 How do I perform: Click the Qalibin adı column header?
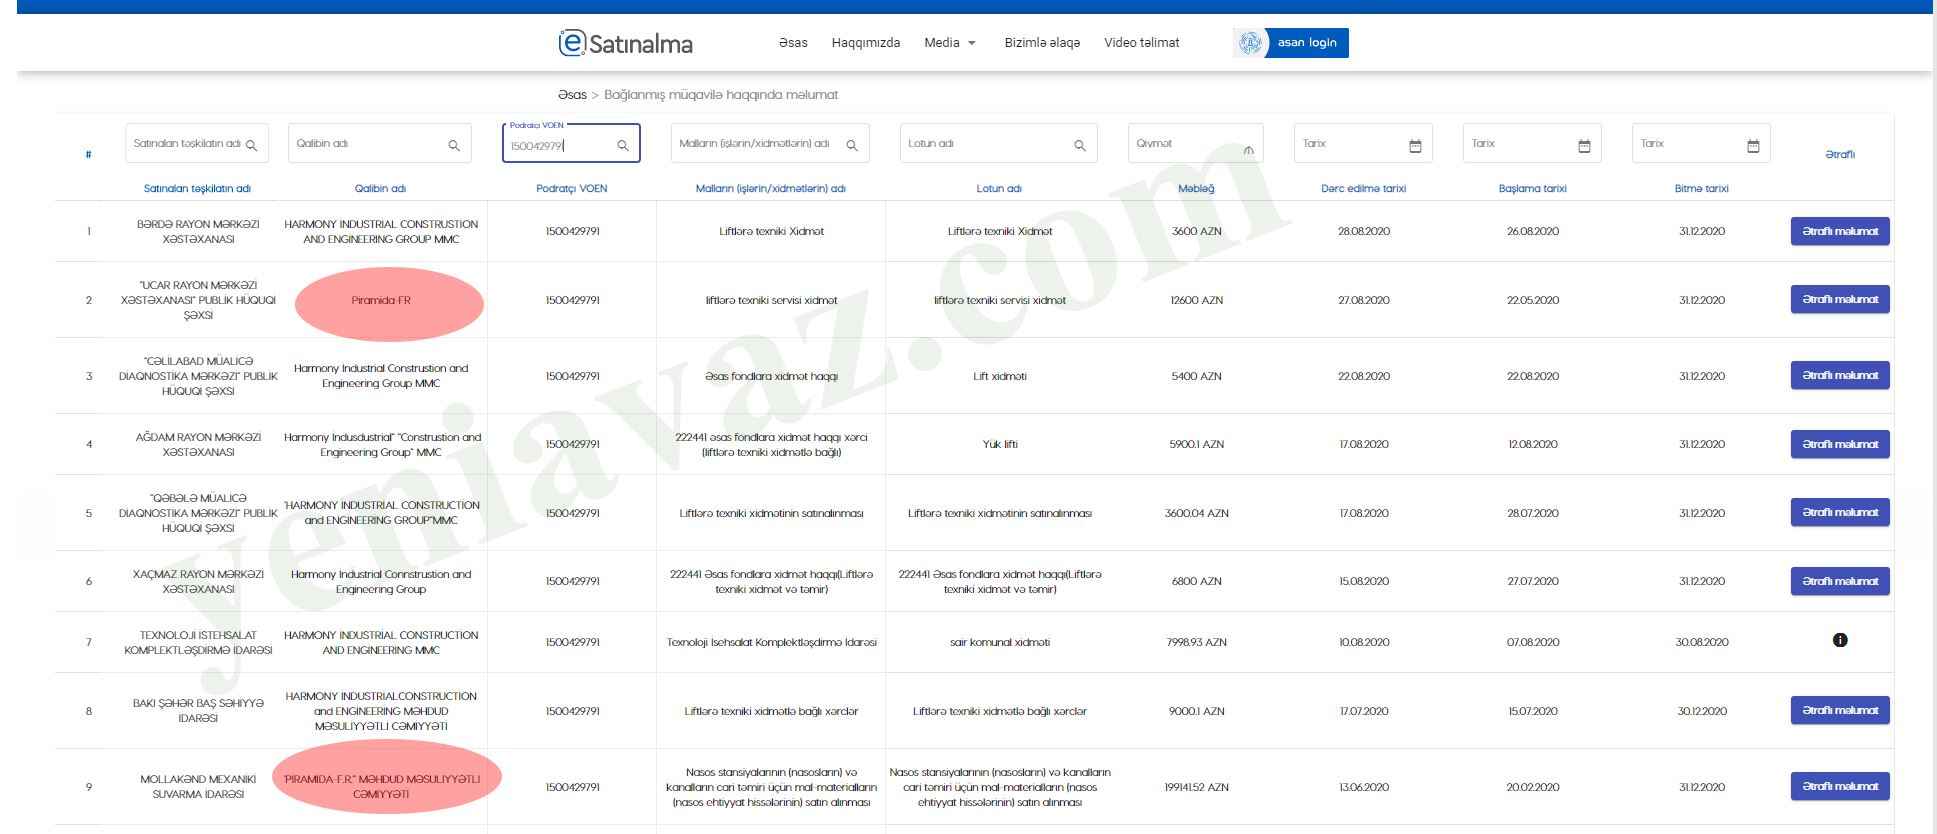pyautogui.click(x=380, y=188)
